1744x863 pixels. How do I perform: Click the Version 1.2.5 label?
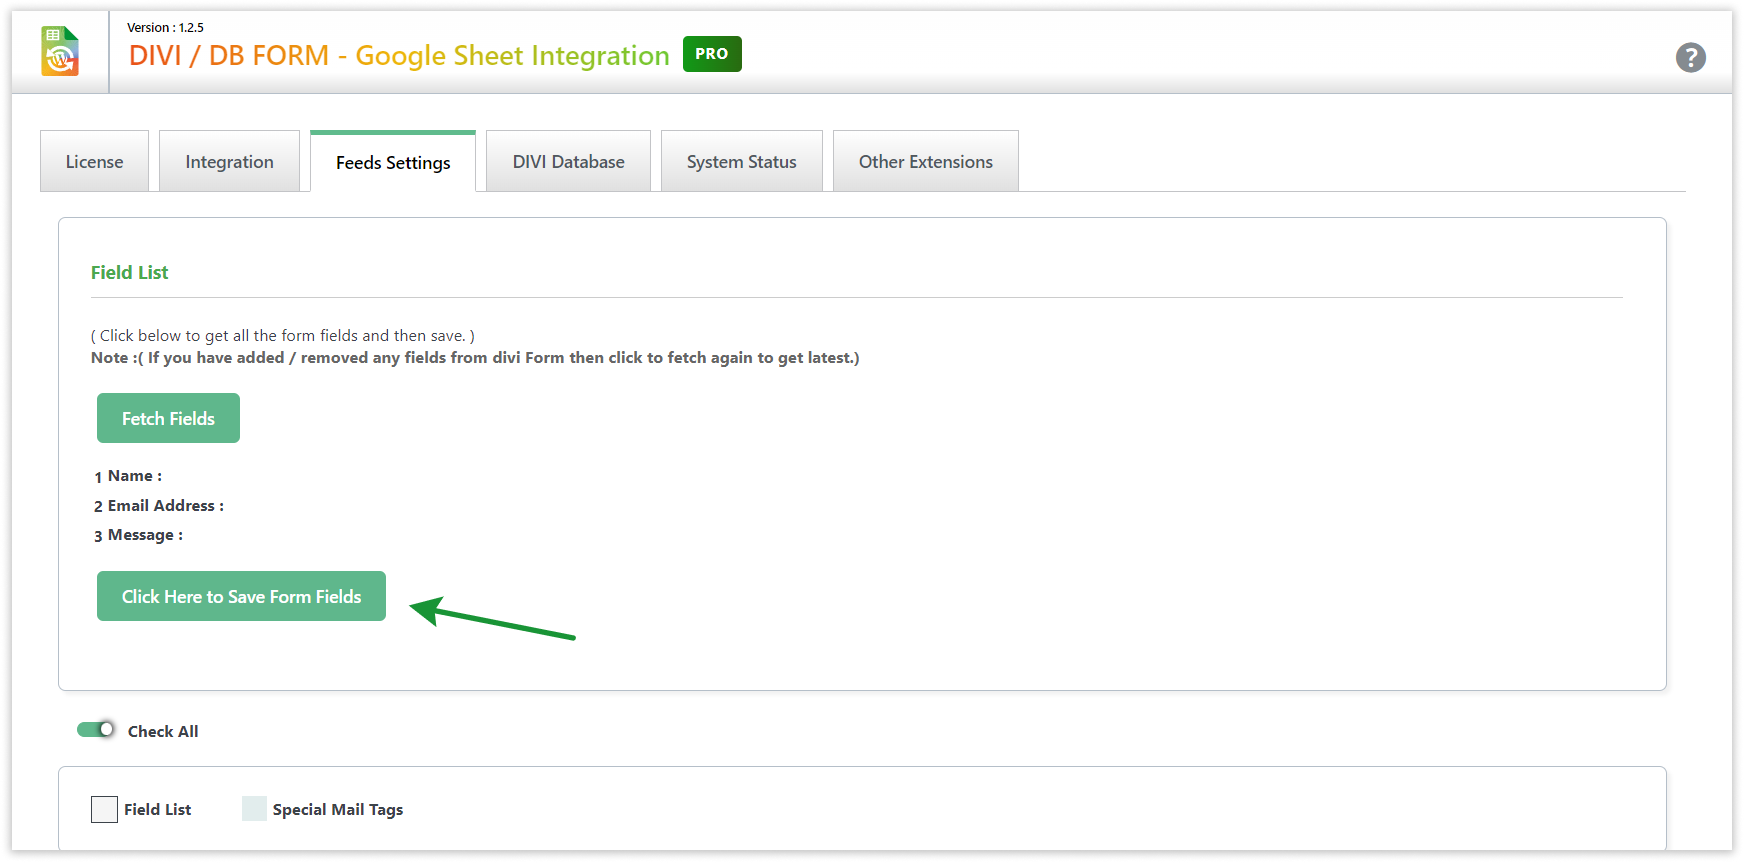(x=165, y=28)
